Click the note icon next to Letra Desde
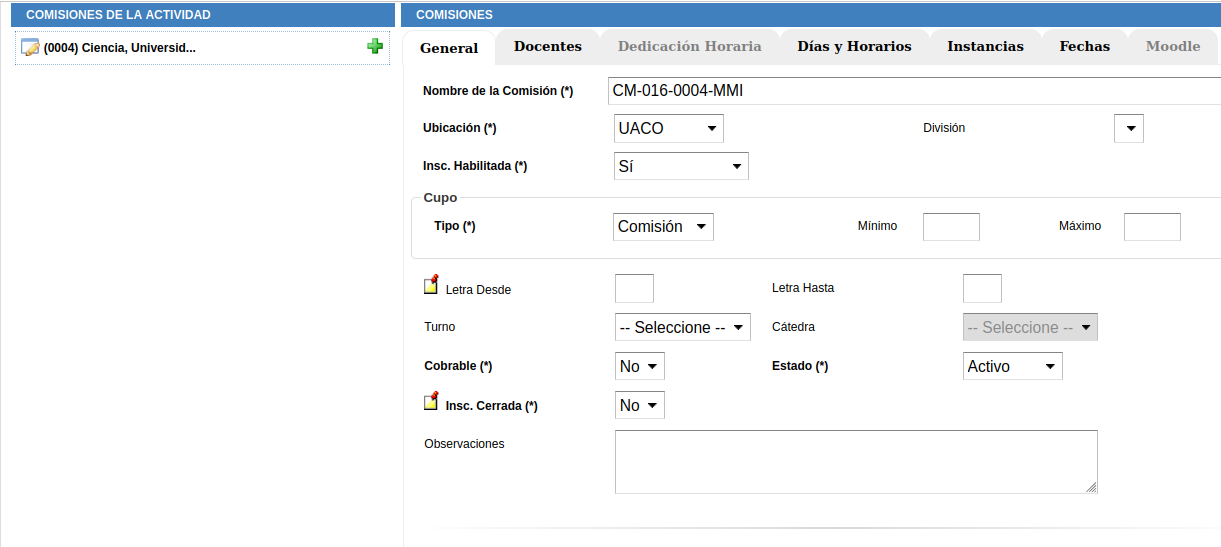Screen dimensions: 1221x547 [x=431, y=285]
